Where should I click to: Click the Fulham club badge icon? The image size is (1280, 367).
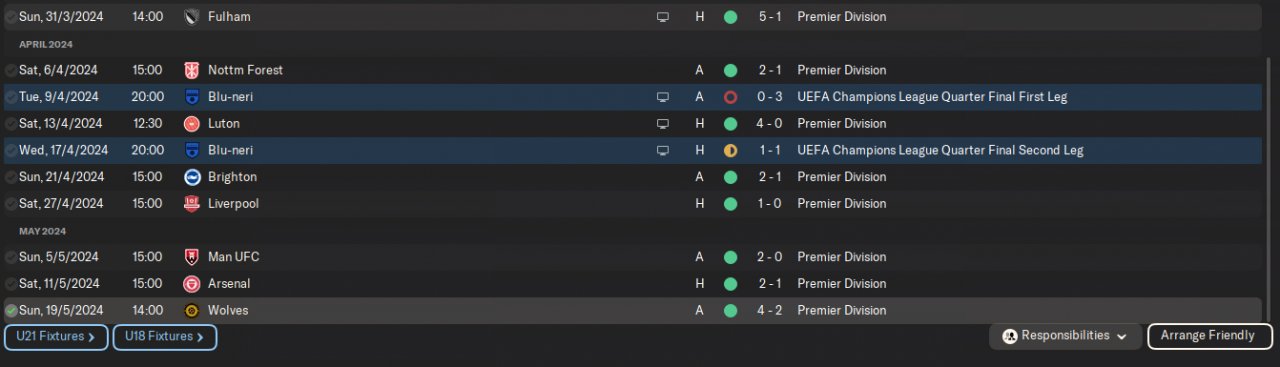(x=192, y=17)
